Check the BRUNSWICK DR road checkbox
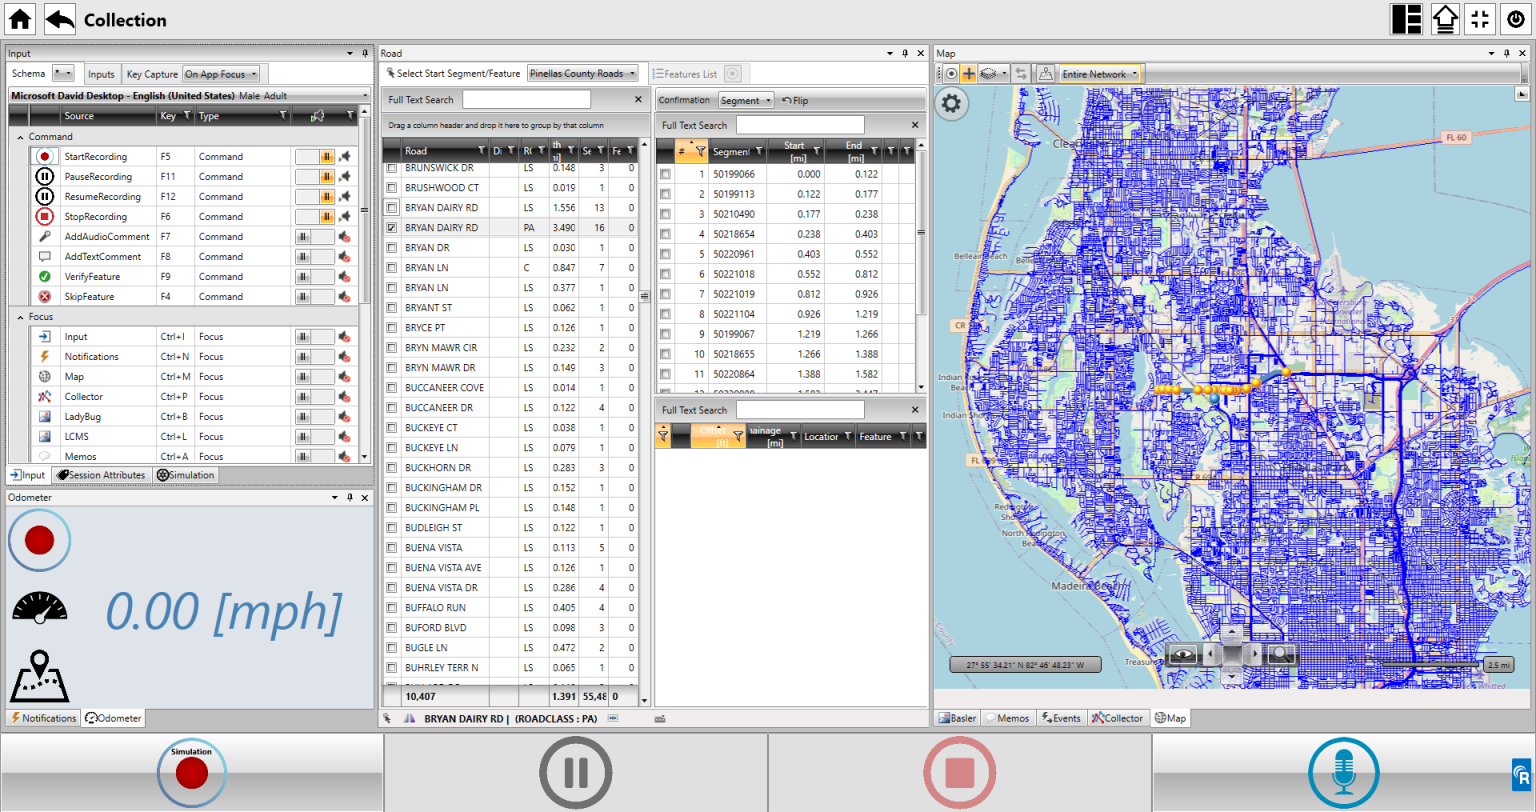 click(x=392, y=168)
